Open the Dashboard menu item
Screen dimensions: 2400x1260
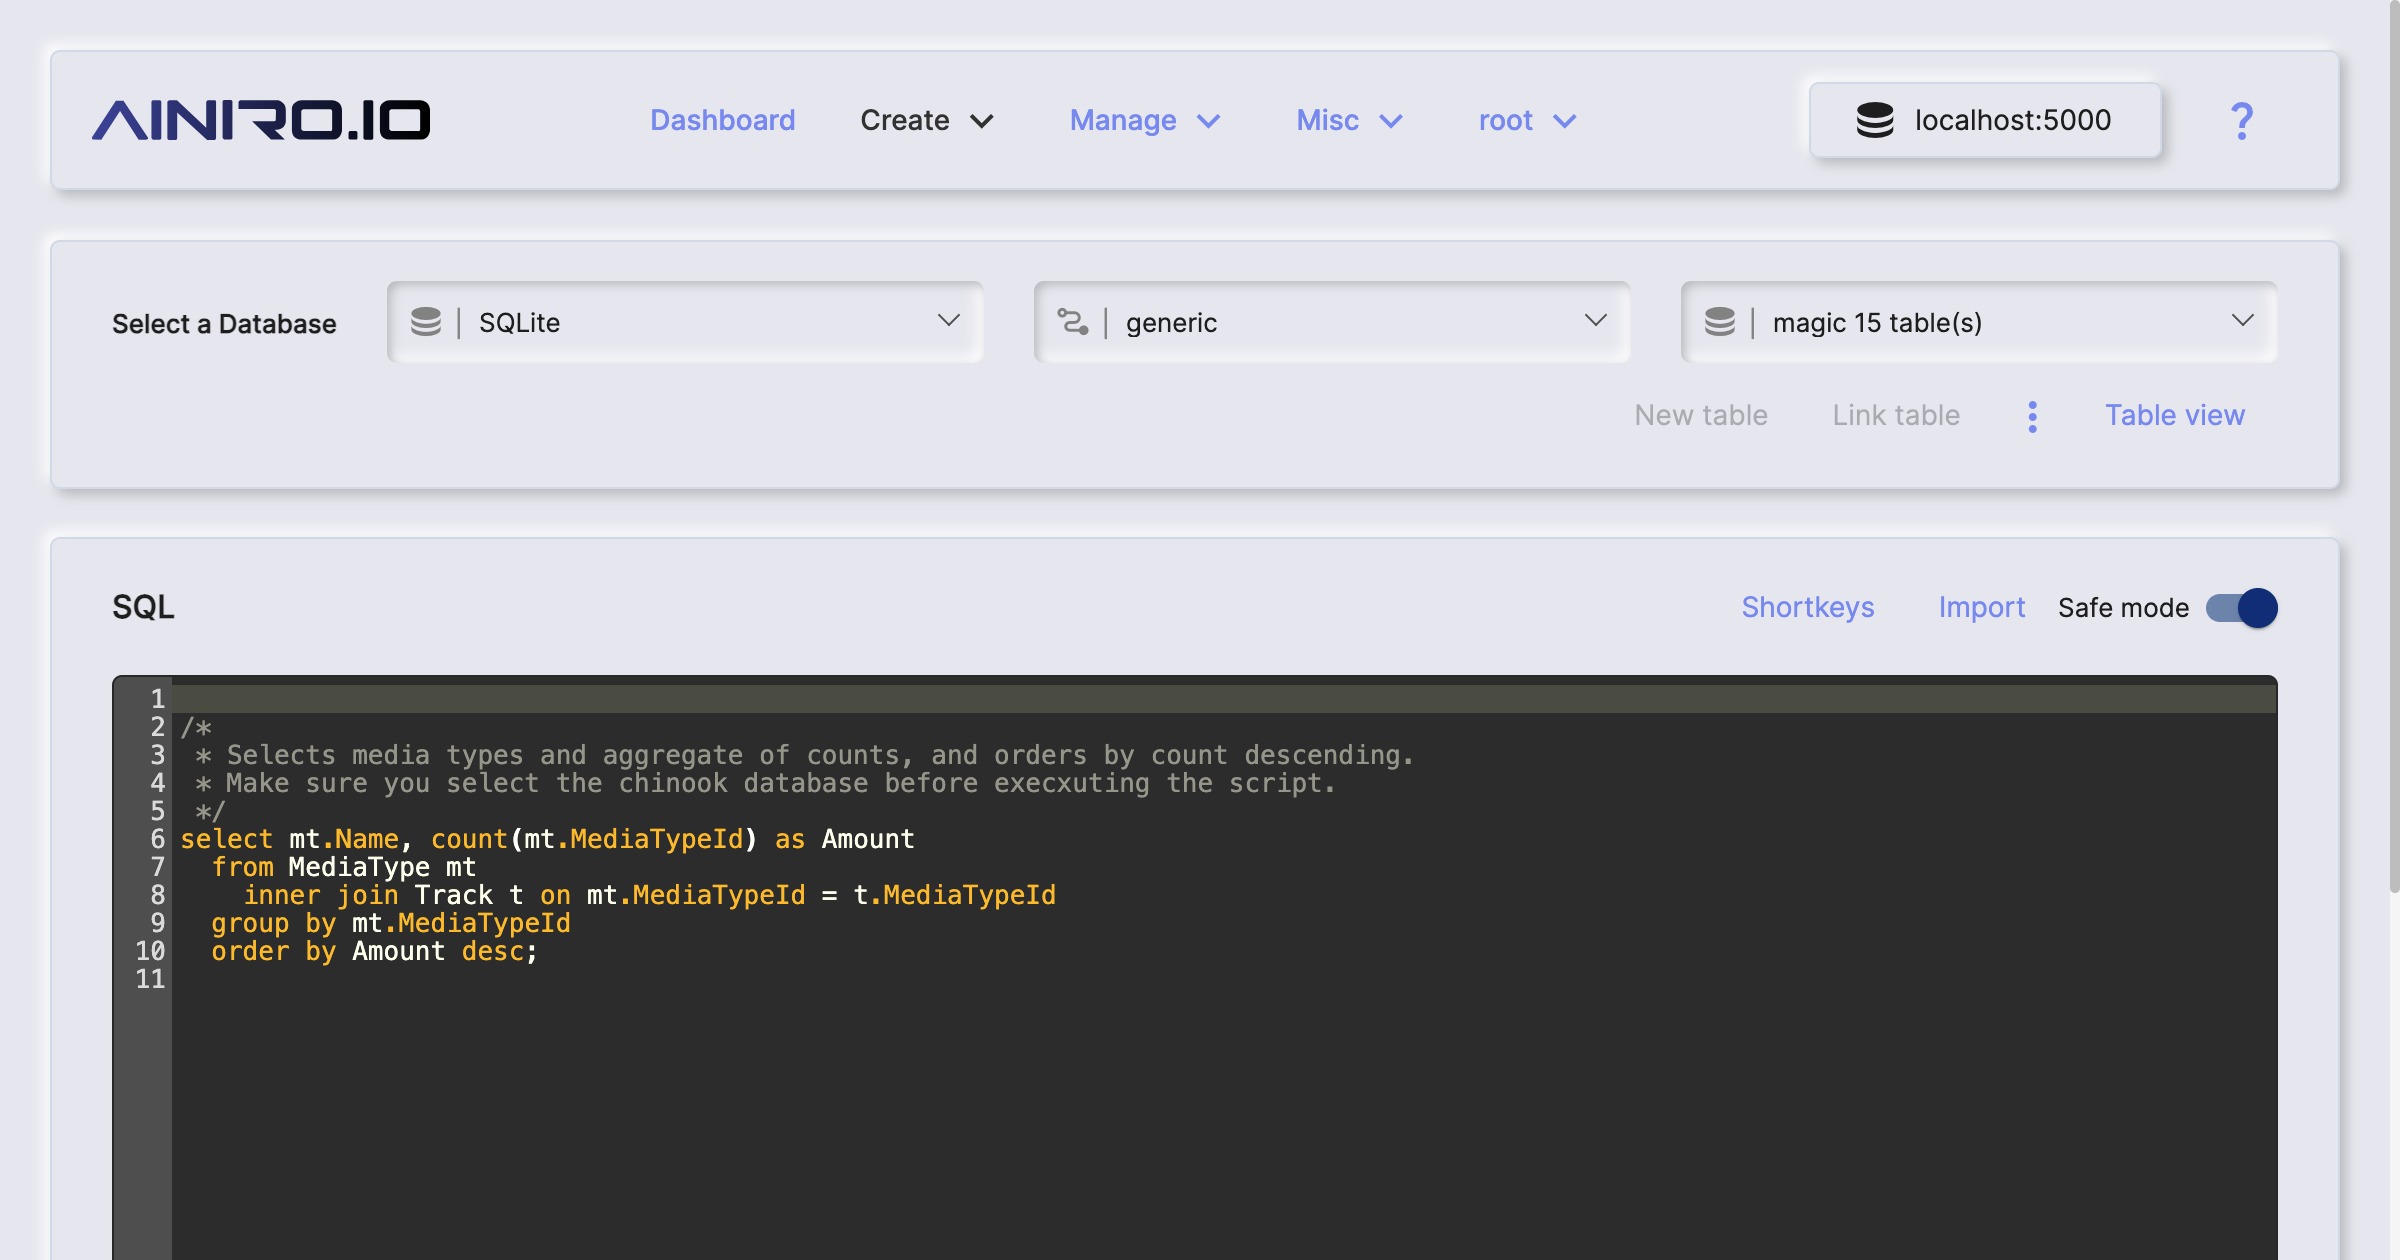click(x=722, y=117)
